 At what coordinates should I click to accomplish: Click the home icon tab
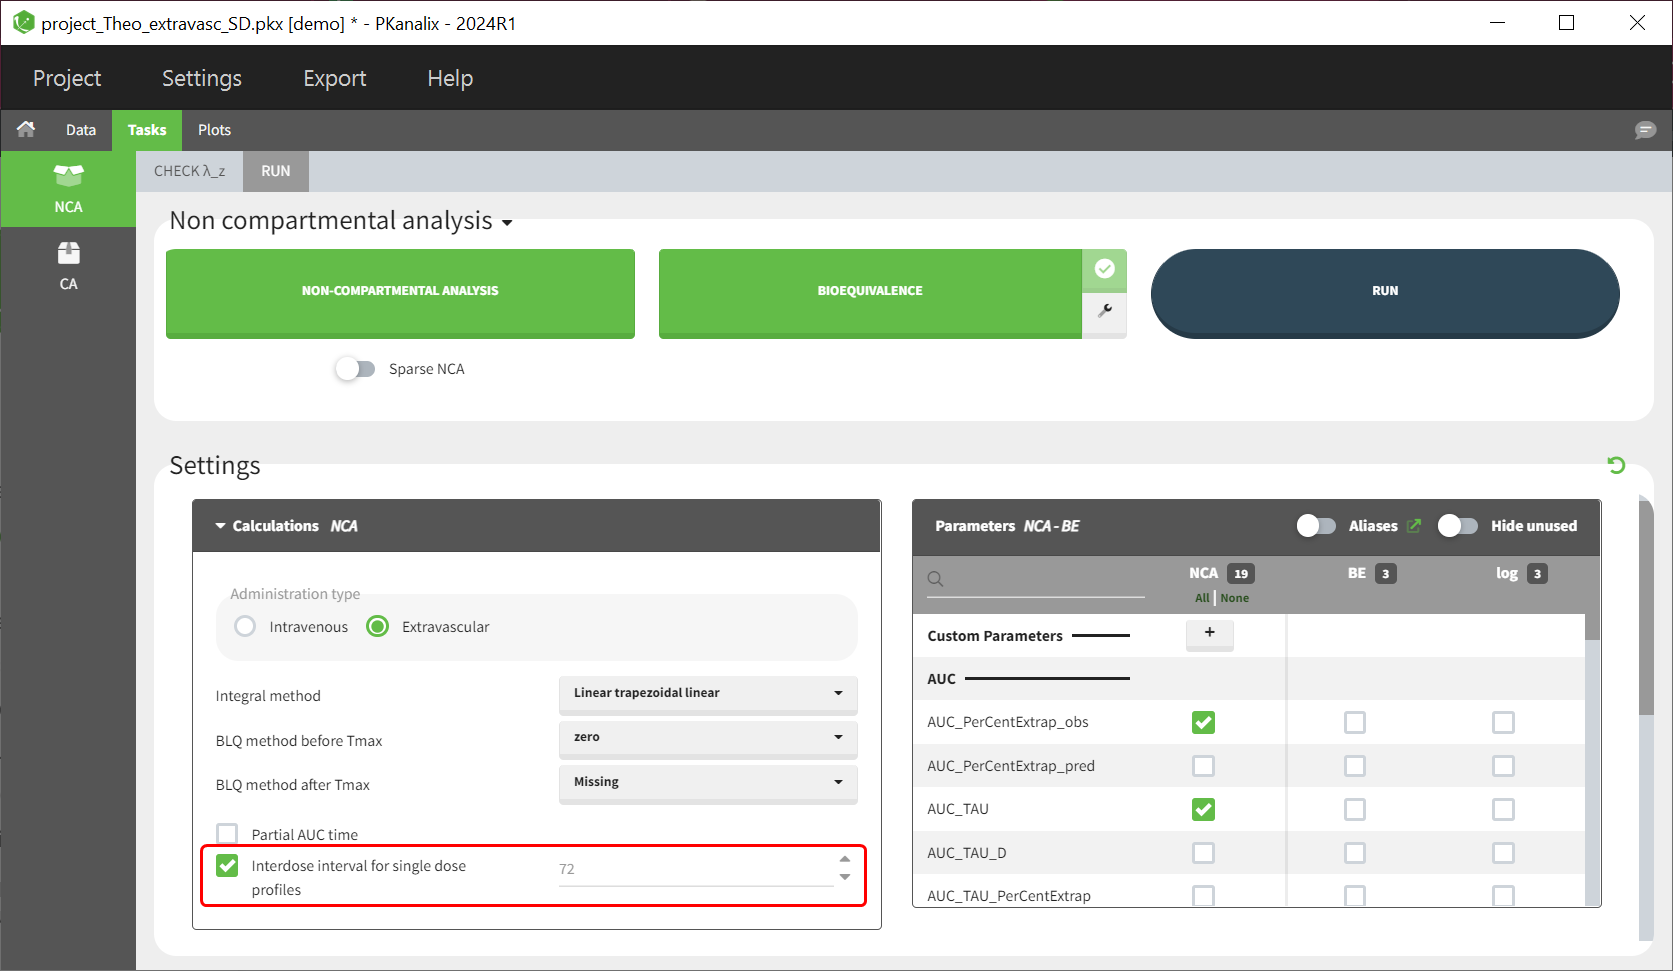tap(26, 129)
